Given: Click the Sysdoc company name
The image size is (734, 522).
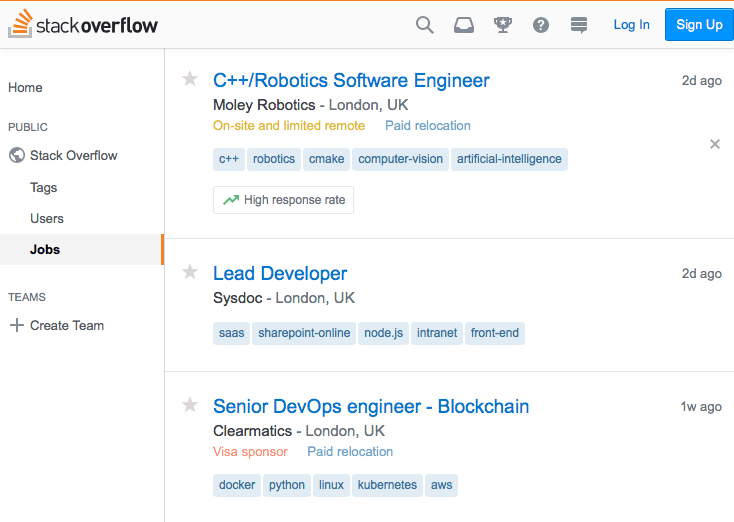Looking at the screenshot, I should (237, 298).
